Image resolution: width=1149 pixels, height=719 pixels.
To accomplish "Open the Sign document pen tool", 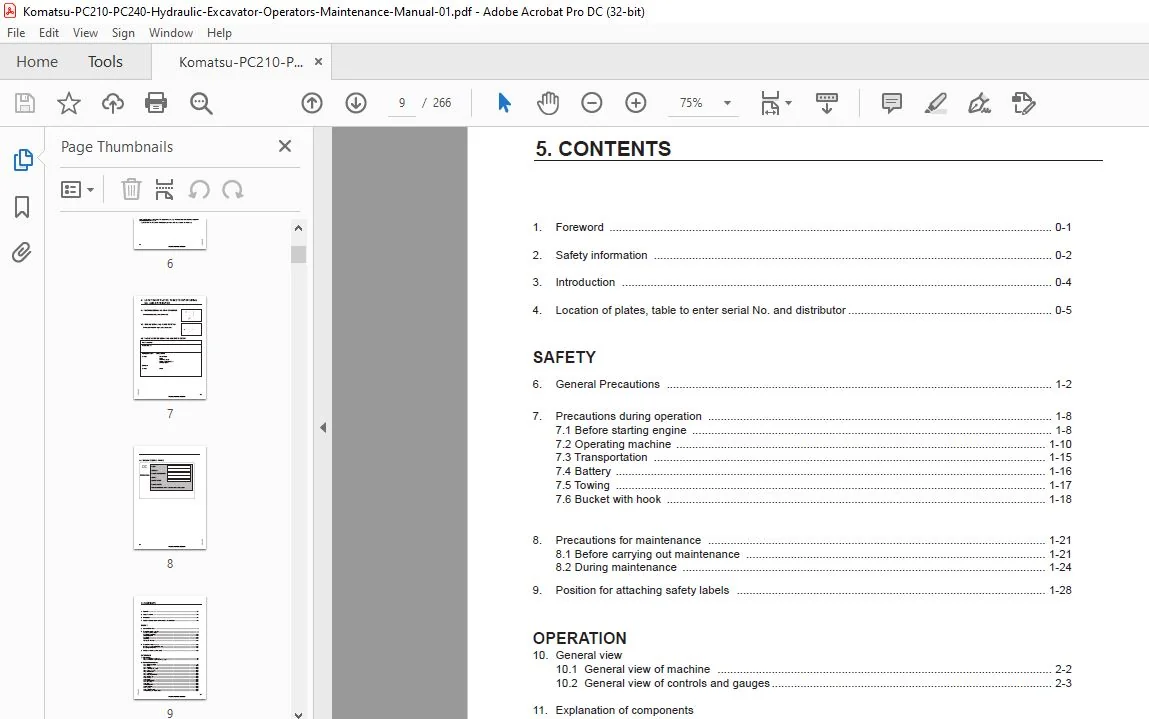I will 979,103.
